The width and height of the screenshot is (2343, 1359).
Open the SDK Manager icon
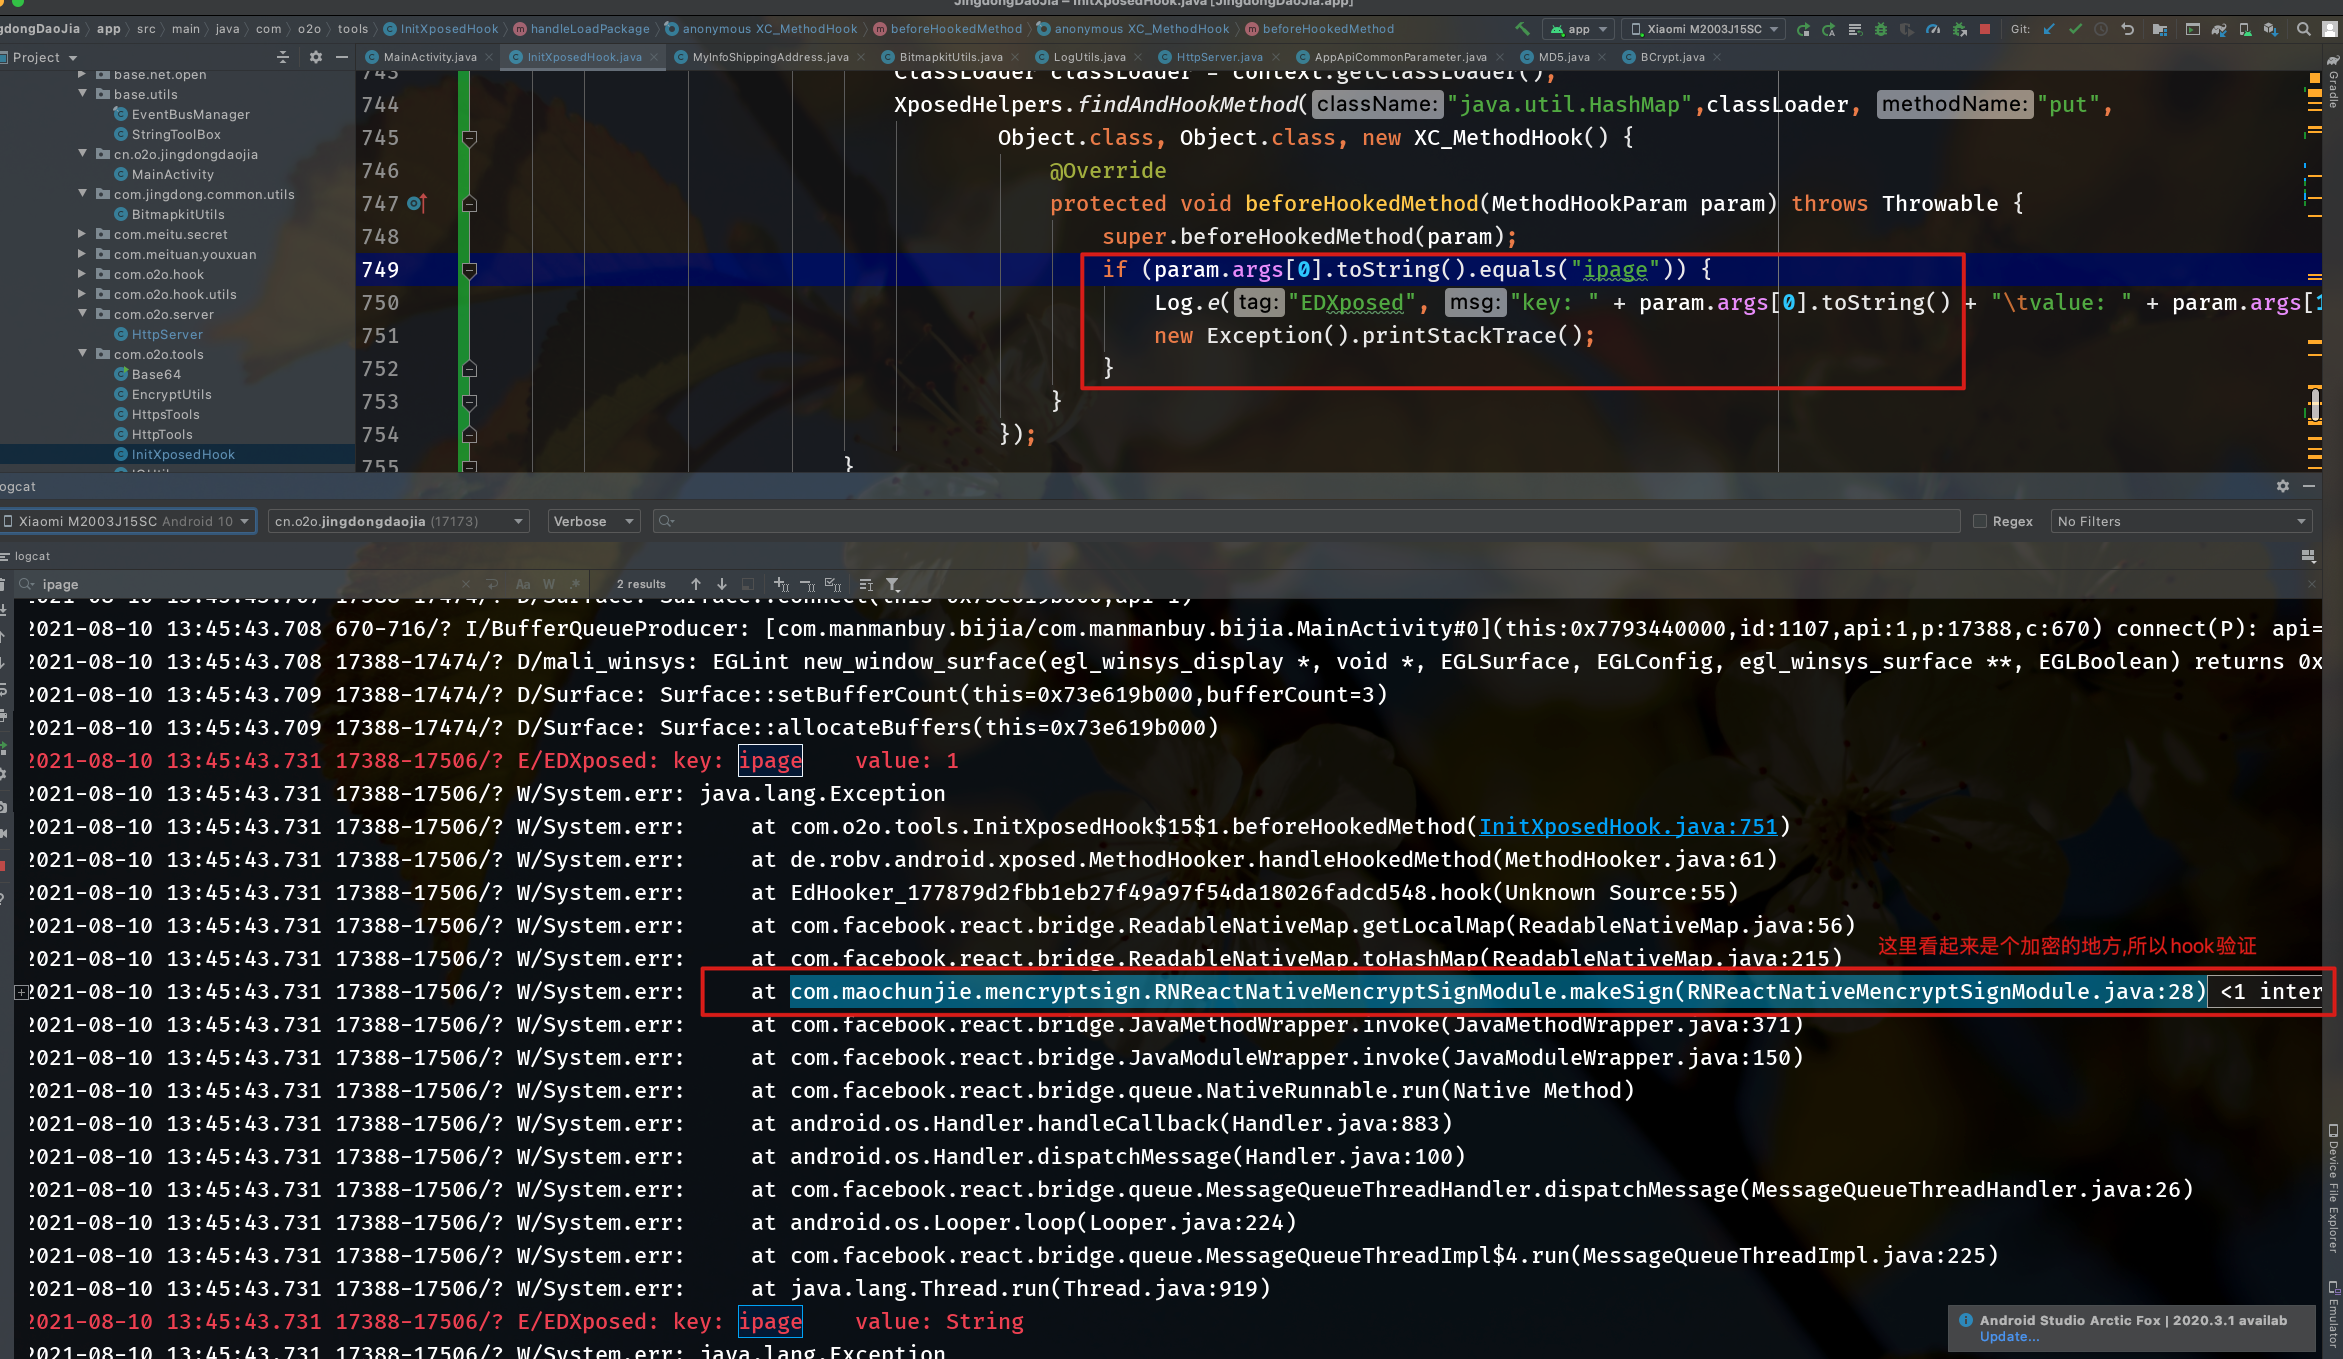[2271, 29]
